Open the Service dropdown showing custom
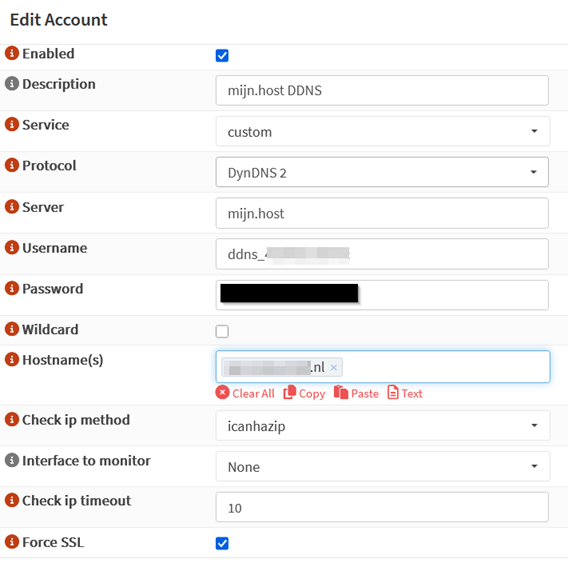 pyautogui.click(x=382, y=131)
